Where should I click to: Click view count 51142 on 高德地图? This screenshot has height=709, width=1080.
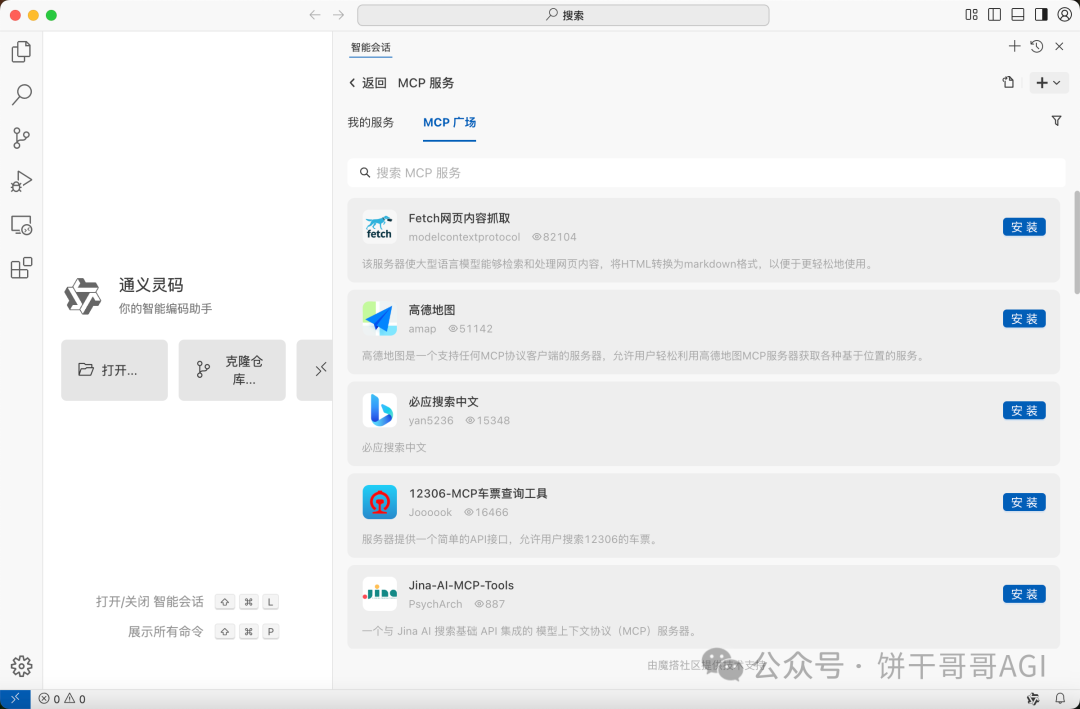(470, 329)
